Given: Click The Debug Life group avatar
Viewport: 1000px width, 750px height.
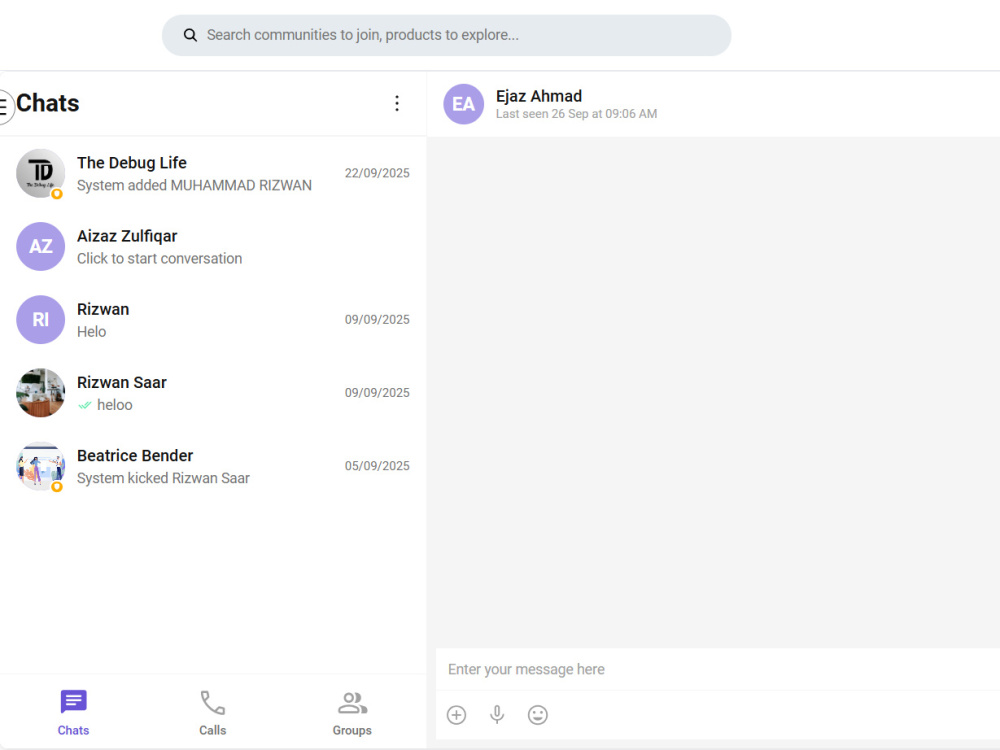Looking at the screenshot, I should tap(40, 173).
